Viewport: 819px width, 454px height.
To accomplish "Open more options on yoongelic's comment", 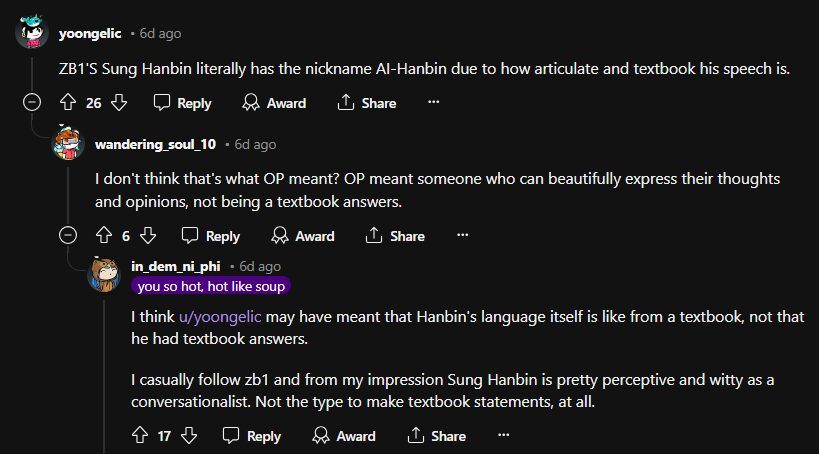I will (x=434, y=102).
